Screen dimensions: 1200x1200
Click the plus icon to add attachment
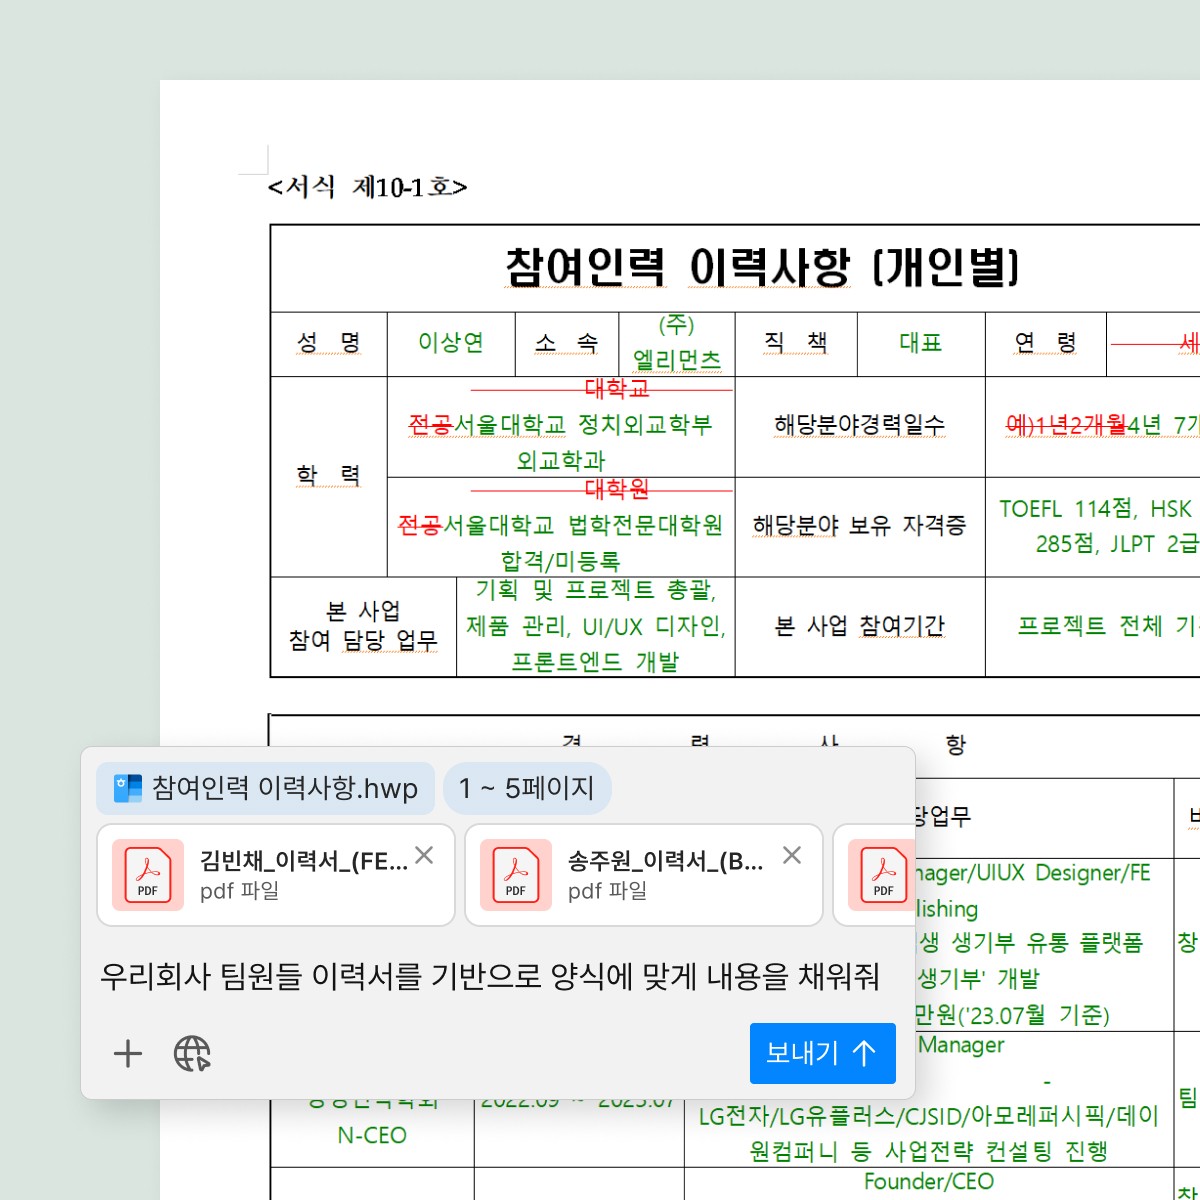128,1053
